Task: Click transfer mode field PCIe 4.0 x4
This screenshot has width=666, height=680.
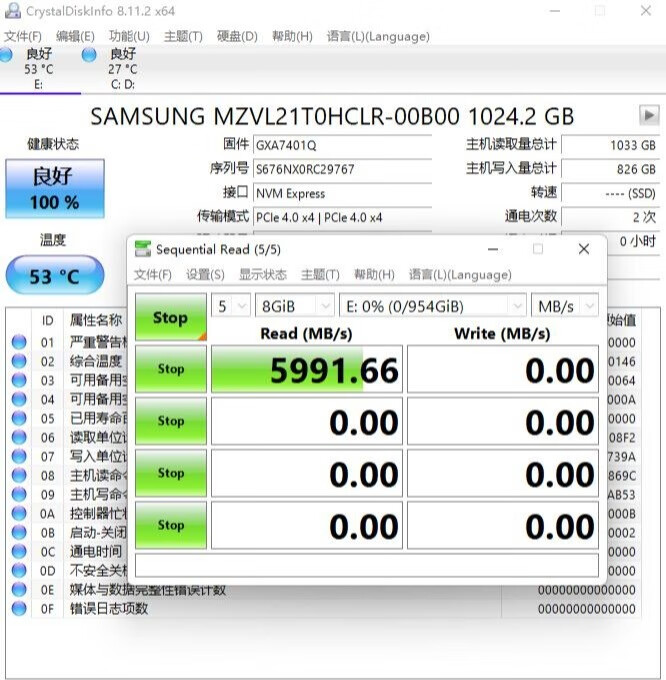Action: [x=343, y=217]
